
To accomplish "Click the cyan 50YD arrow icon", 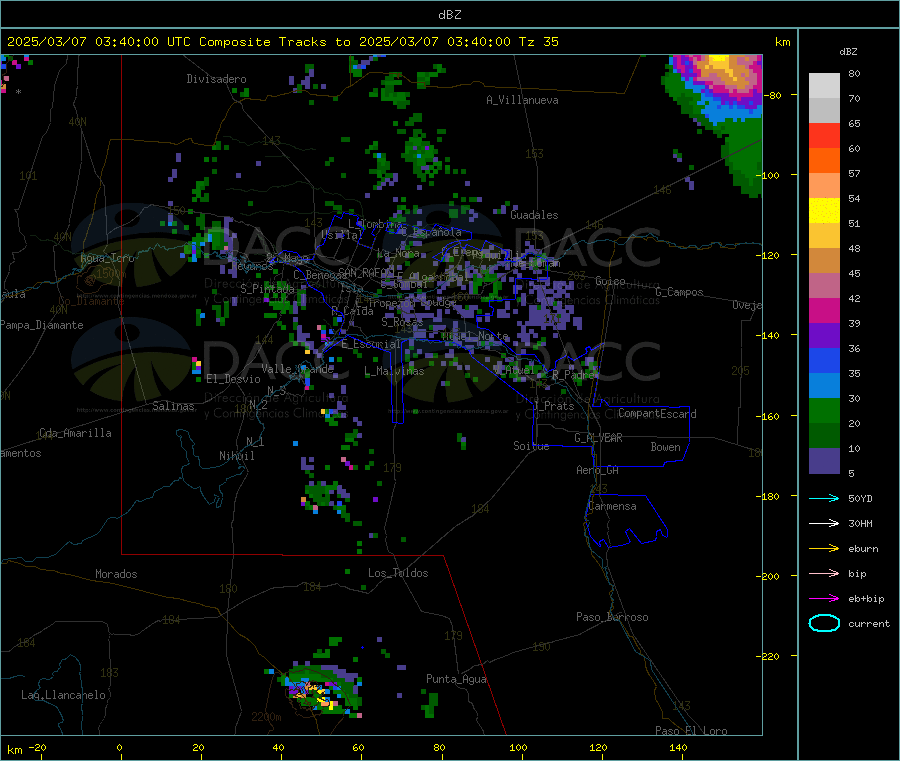I will tap(824, 498).
